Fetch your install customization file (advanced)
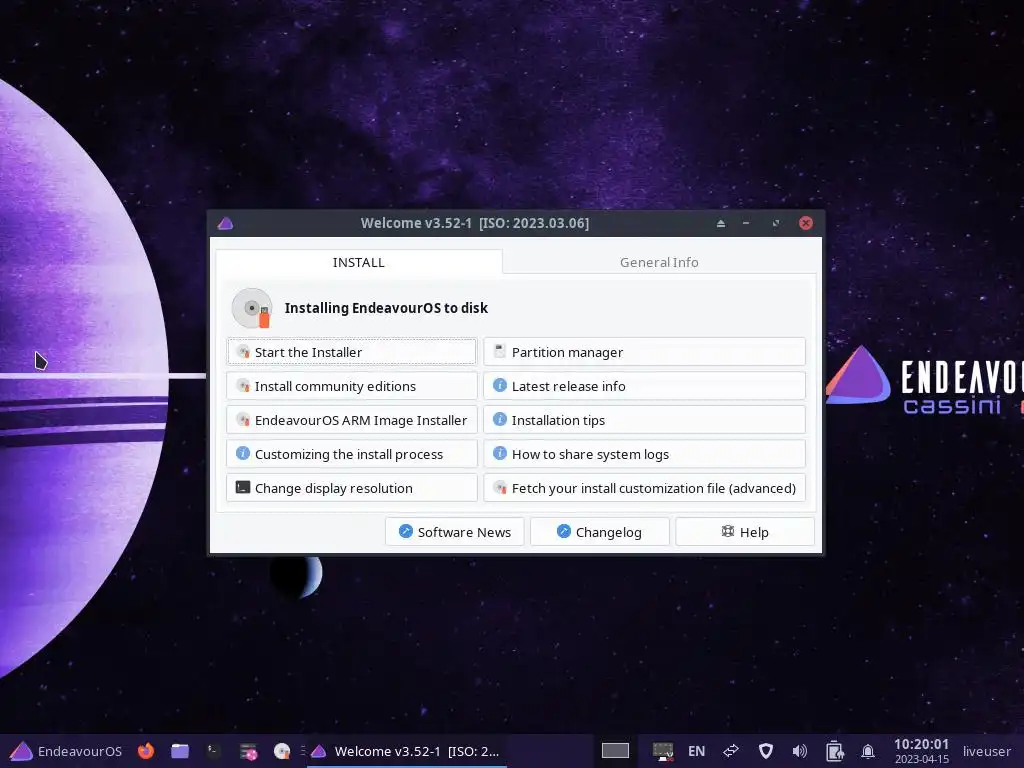1024x768 pixels. pyautogui.click(x=644, y=488)
